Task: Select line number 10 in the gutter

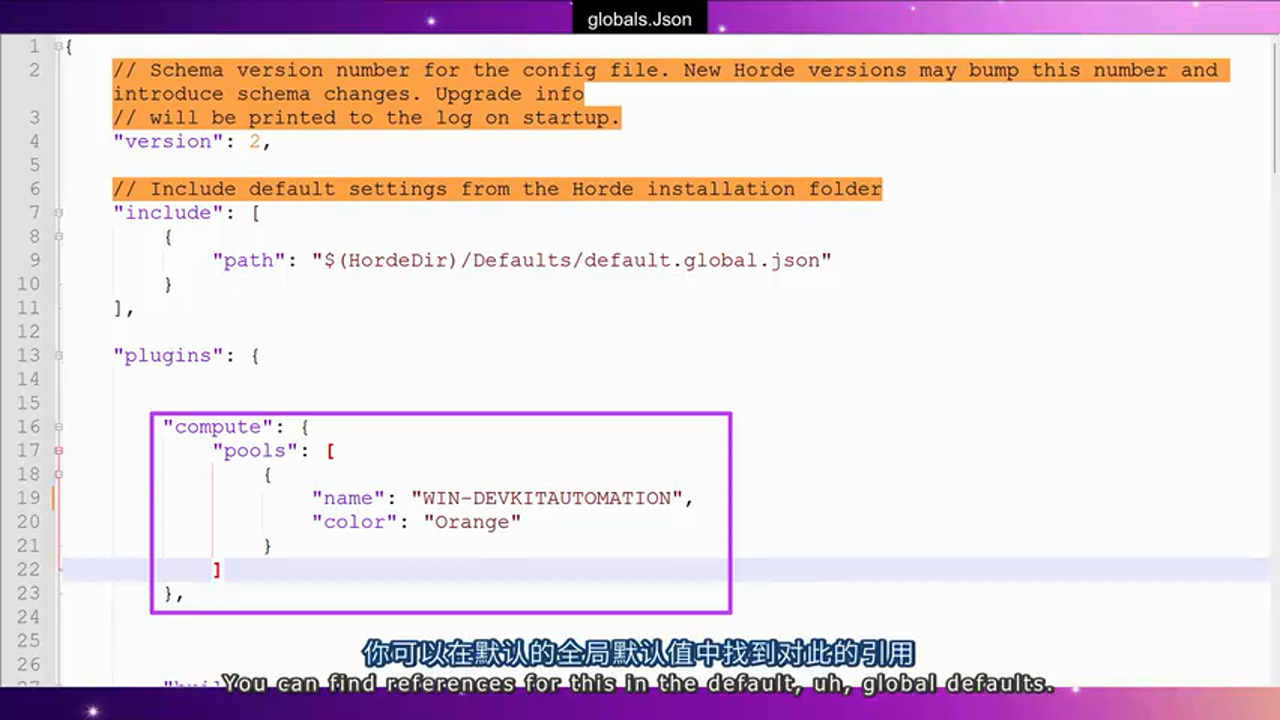Action: 30,283
